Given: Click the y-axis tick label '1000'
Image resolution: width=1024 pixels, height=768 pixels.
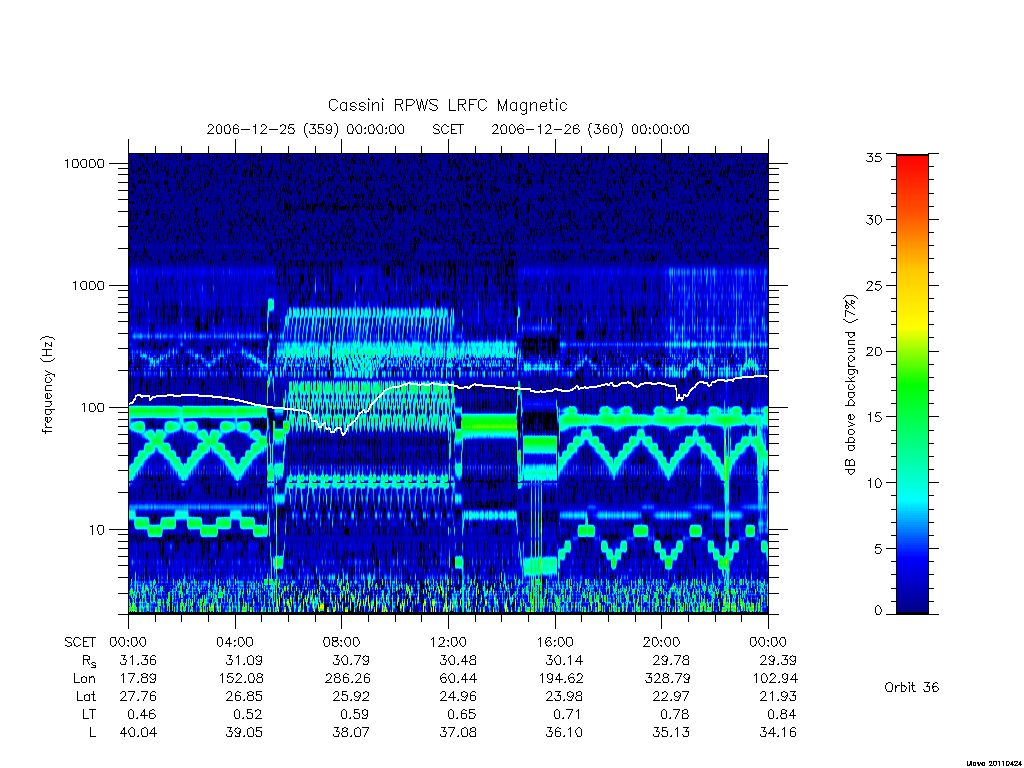Looking at the screenshot, I should (x=88, y=285).
